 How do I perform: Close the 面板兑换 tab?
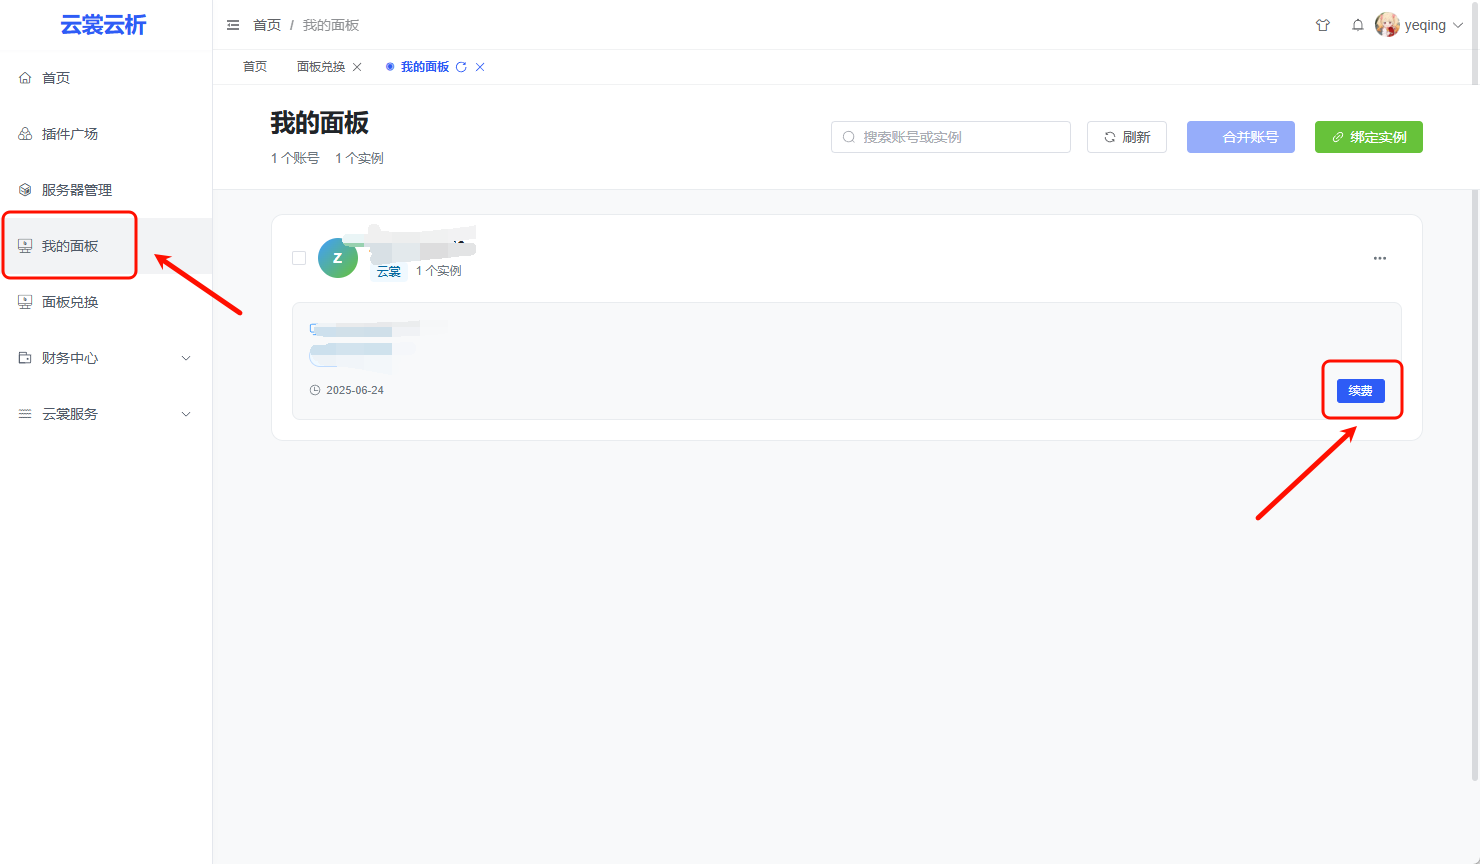click(357, 67)
